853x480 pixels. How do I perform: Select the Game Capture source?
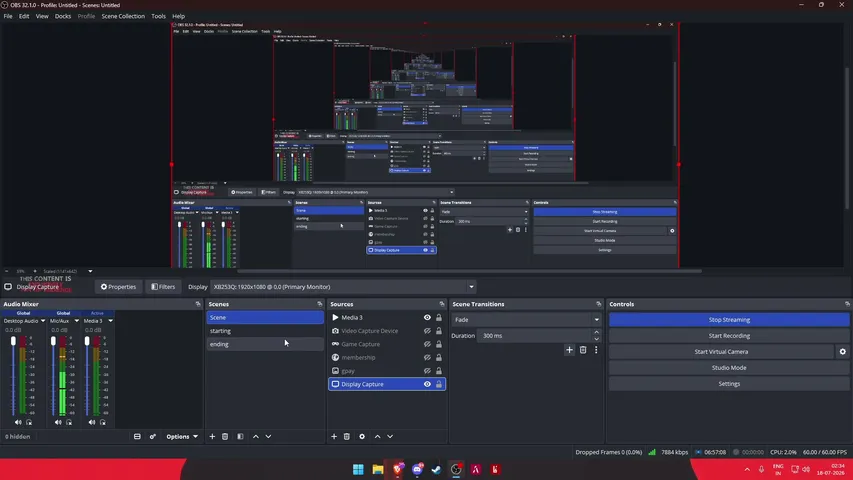pyautogui.click(x=387, y=344)
